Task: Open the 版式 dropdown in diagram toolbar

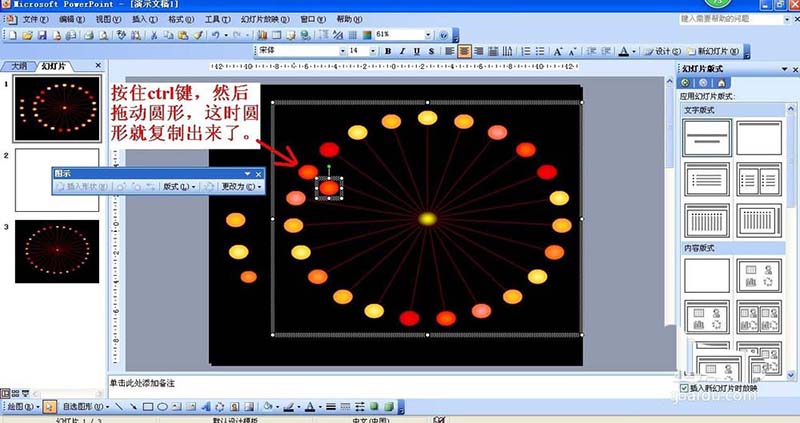Action: pyautogui.click(x=179, y=187)
